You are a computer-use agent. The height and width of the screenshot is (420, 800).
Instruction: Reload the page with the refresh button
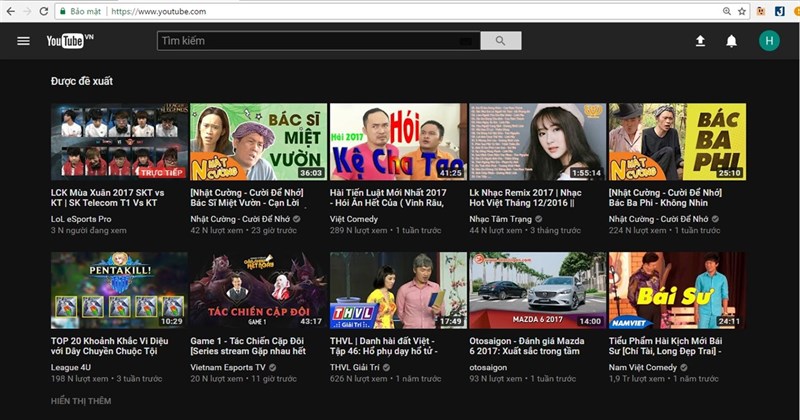[44, 11]
